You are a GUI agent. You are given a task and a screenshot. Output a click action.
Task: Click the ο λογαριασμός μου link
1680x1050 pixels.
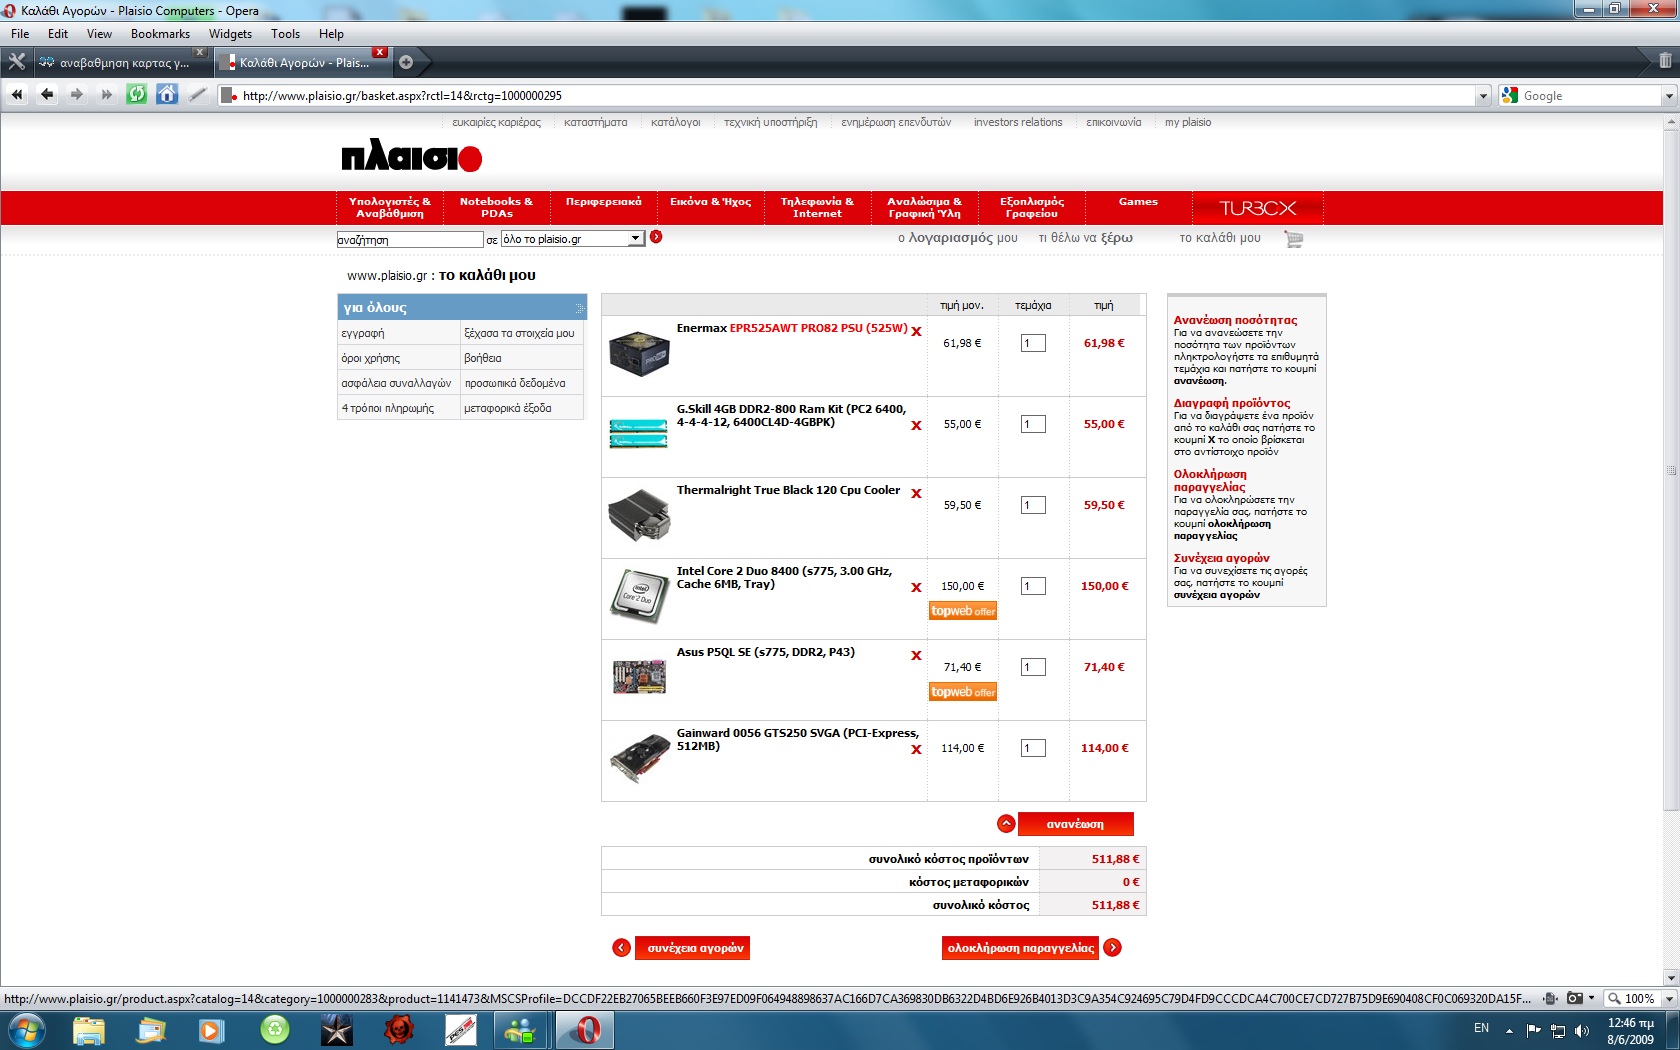pos(957,238)
